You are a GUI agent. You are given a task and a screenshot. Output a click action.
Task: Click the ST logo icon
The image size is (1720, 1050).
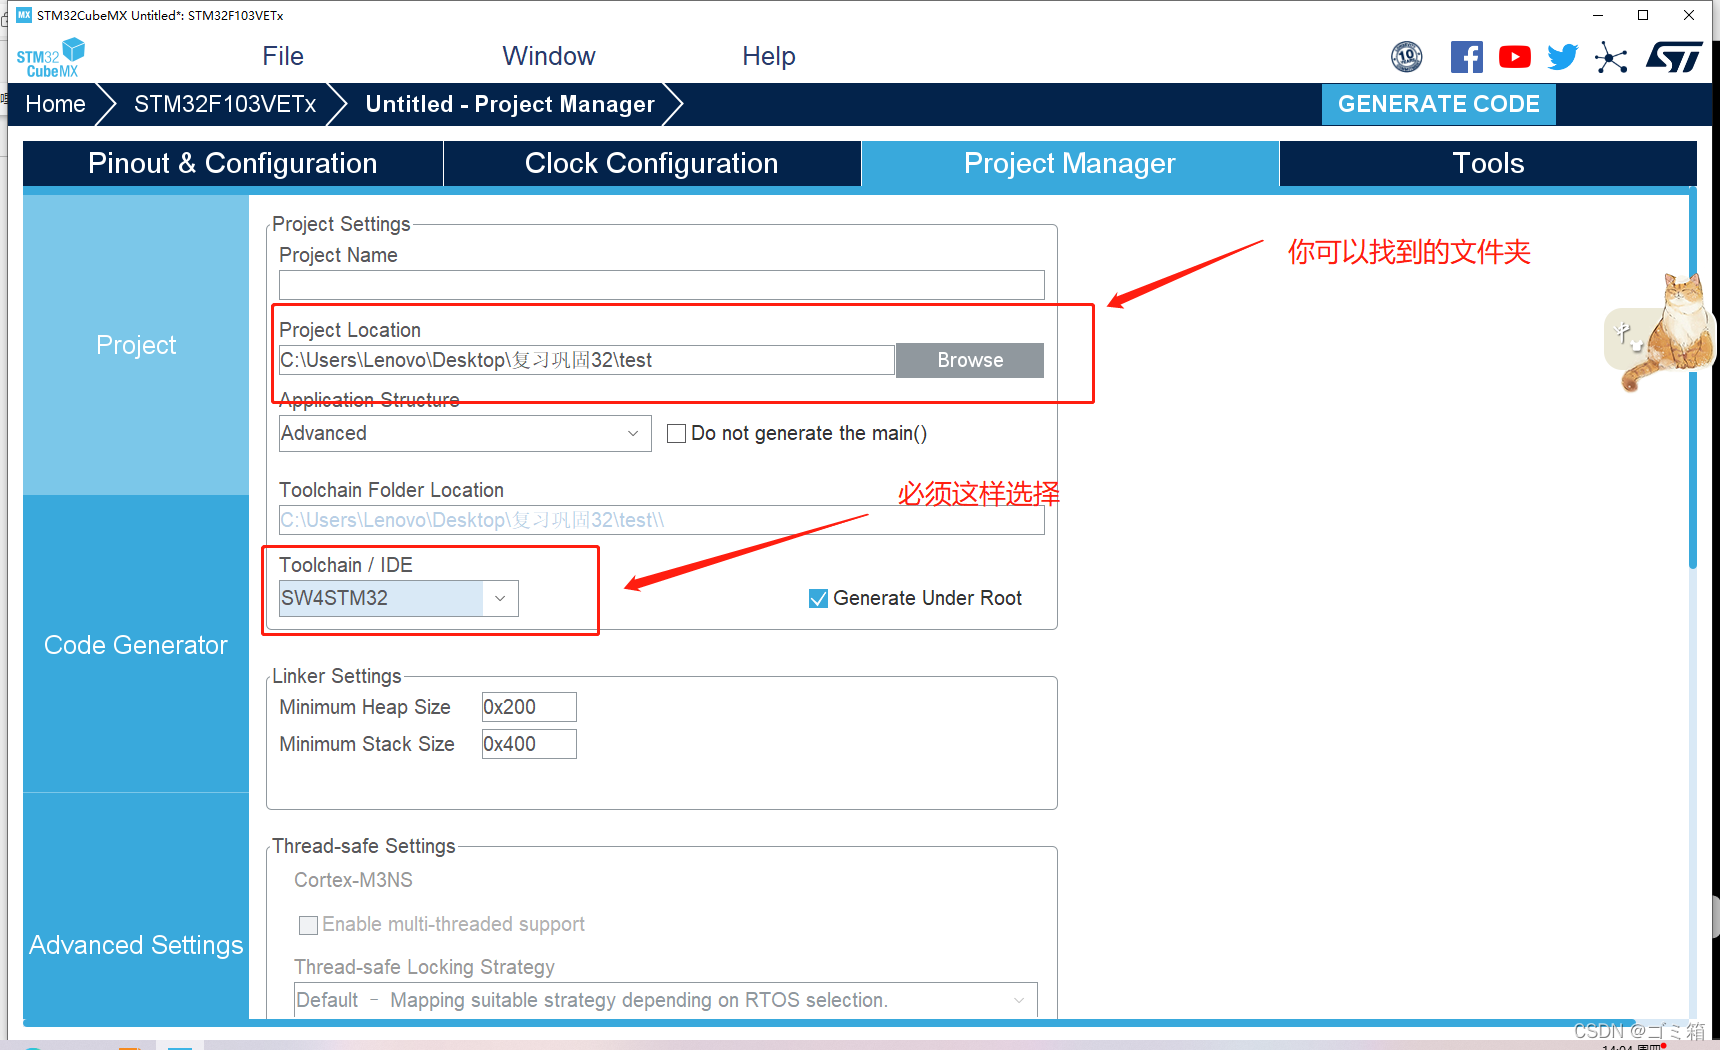[1673, 57]
